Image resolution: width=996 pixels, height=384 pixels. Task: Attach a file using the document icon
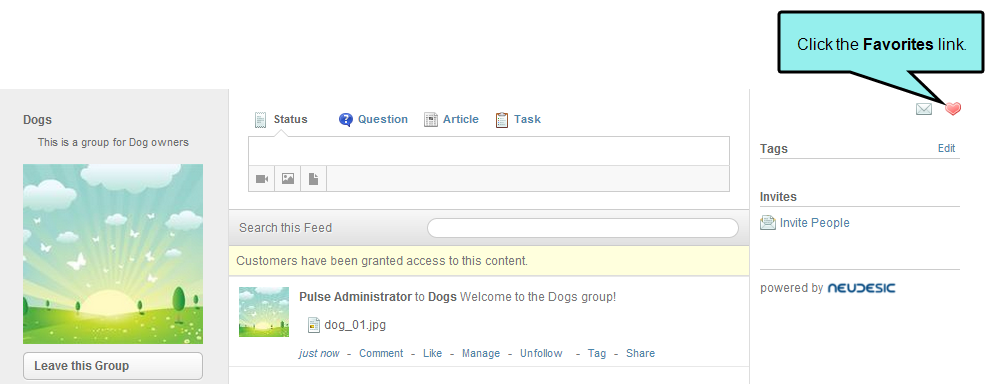(313, 179)
